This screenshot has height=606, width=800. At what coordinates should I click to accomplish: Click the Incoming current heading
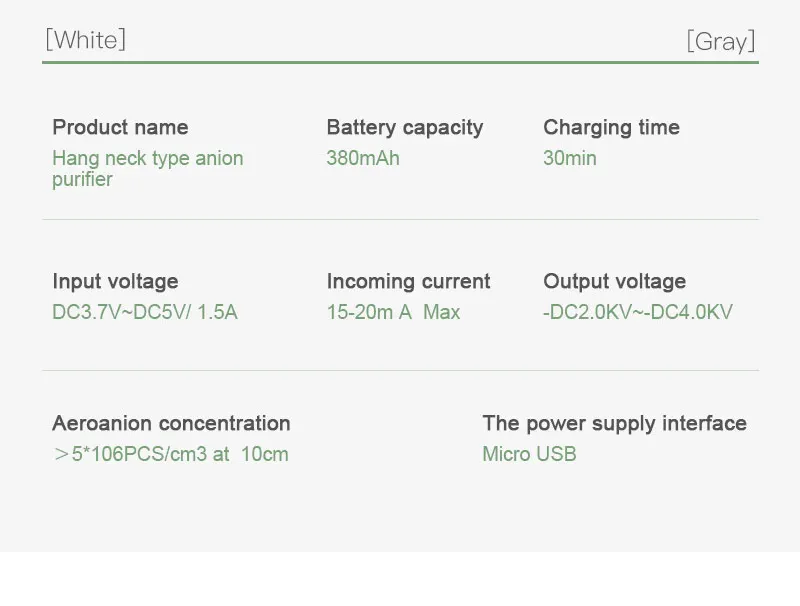[x=408, y=281]
